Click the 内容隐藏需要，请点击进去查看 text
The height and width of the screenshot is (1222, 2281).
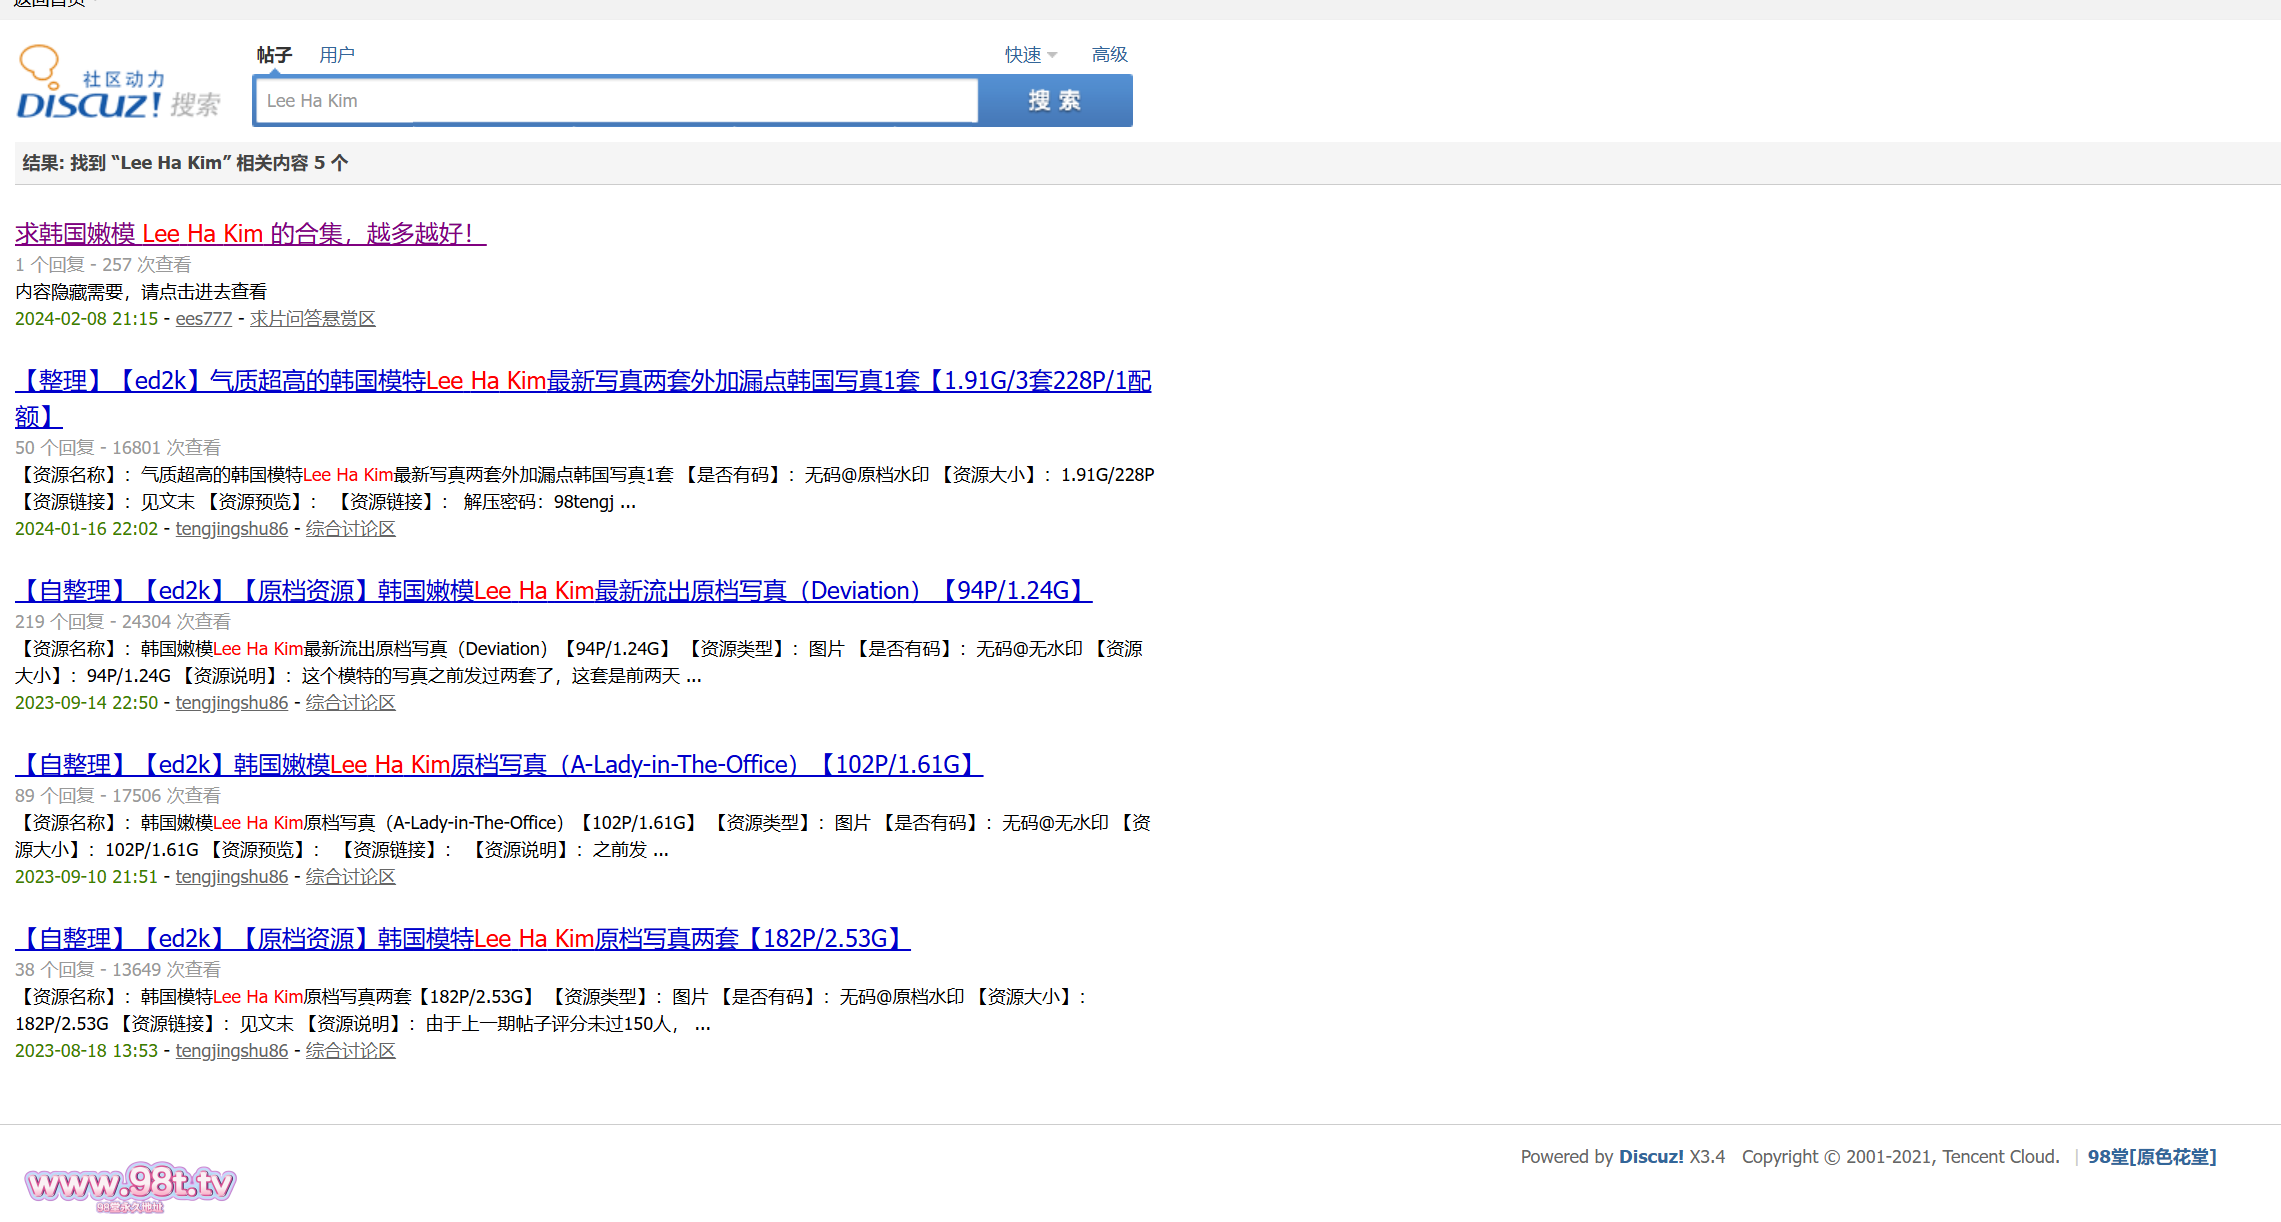pyautogui.click(x=141, y=291)
